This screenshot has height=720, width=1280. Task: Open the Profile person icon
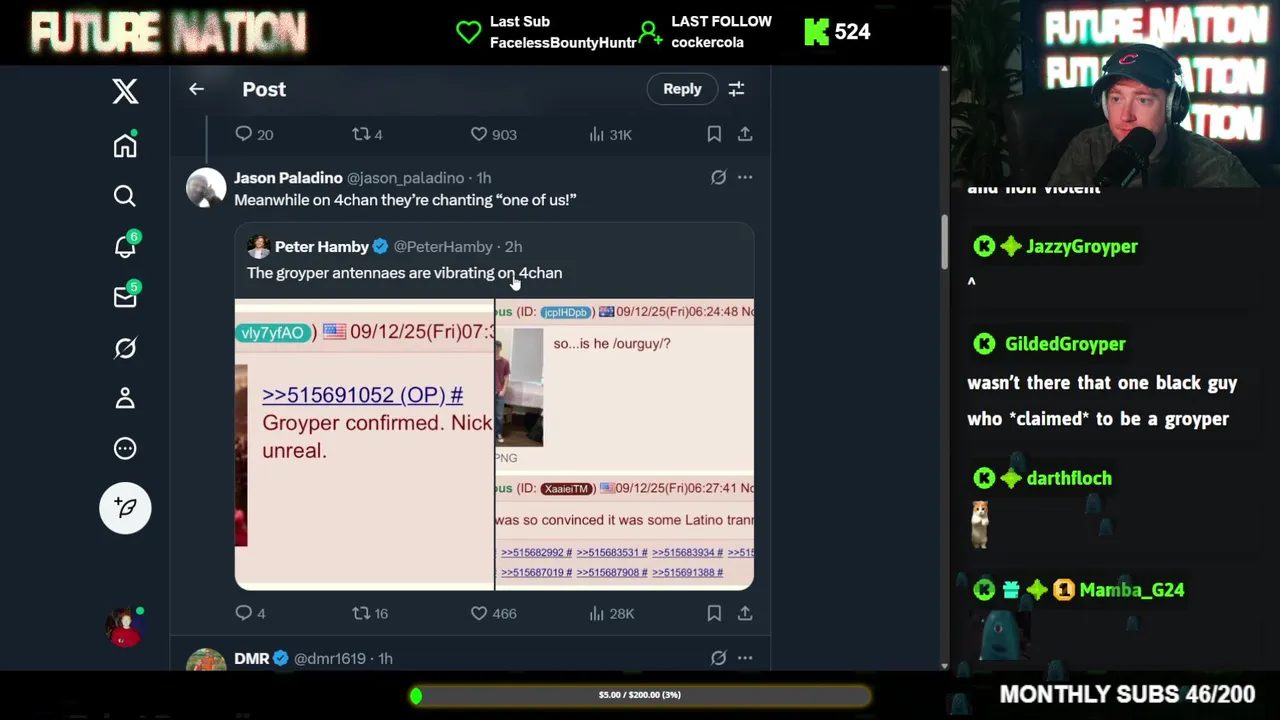click(x=125, y=398)
